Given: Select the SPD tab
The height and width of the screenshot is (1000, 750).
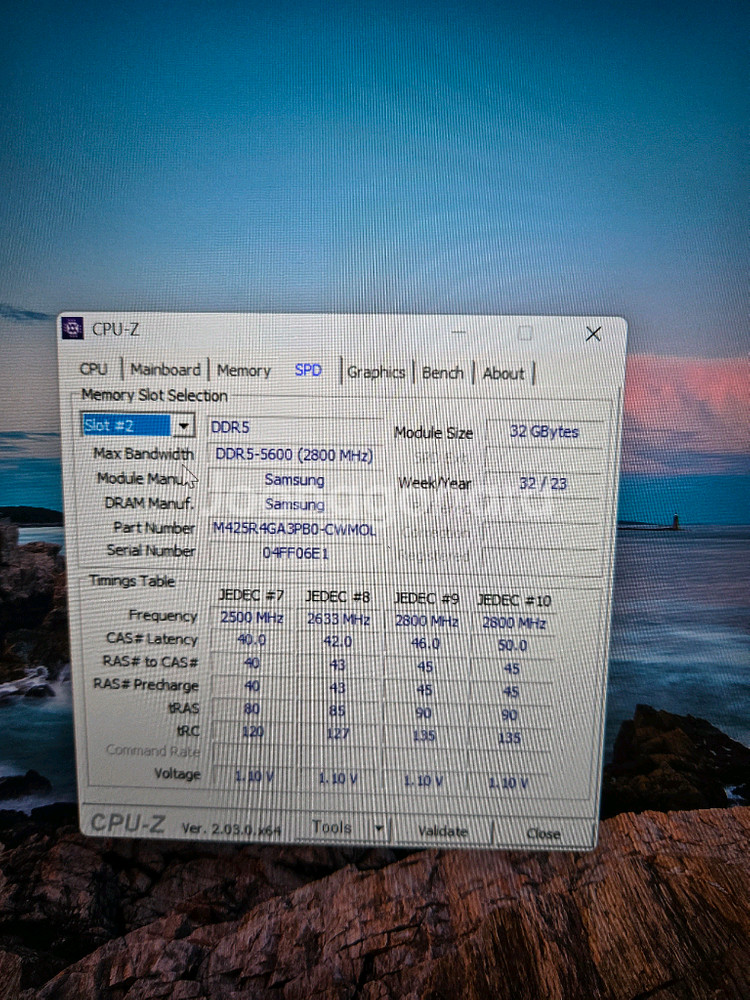Looking at the screenshot, I should click(x=308, y=371).
